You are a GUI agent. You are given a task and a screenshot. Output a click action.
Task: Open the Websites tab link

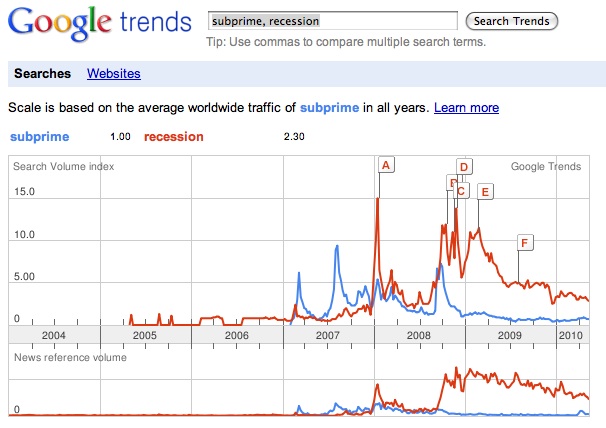coord(114,74)
